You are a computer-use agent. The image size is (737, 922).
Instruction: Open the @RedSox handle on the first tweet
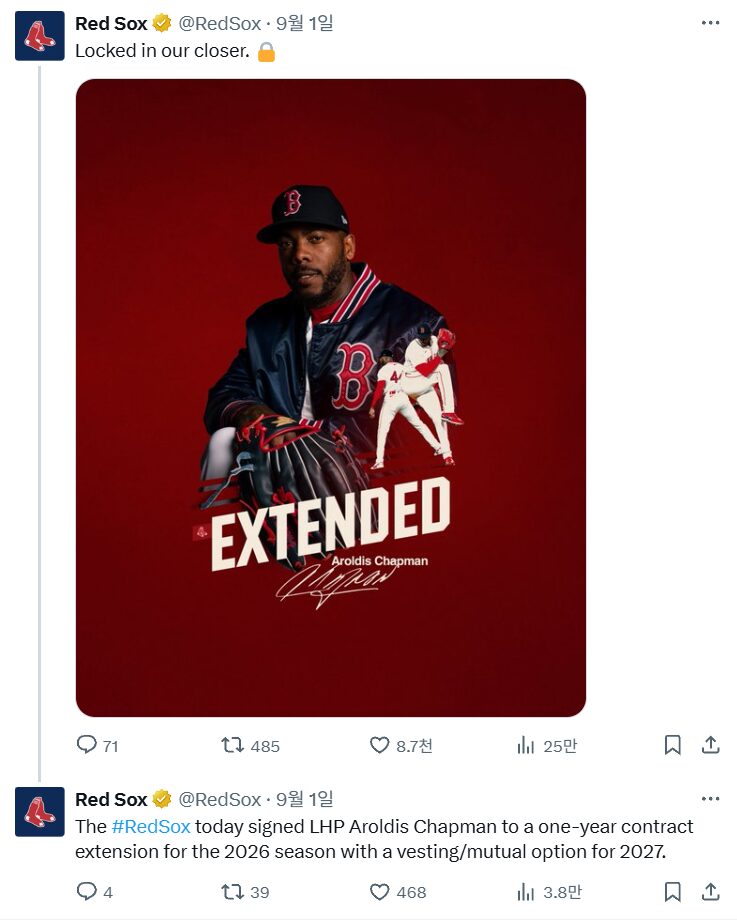219,24
